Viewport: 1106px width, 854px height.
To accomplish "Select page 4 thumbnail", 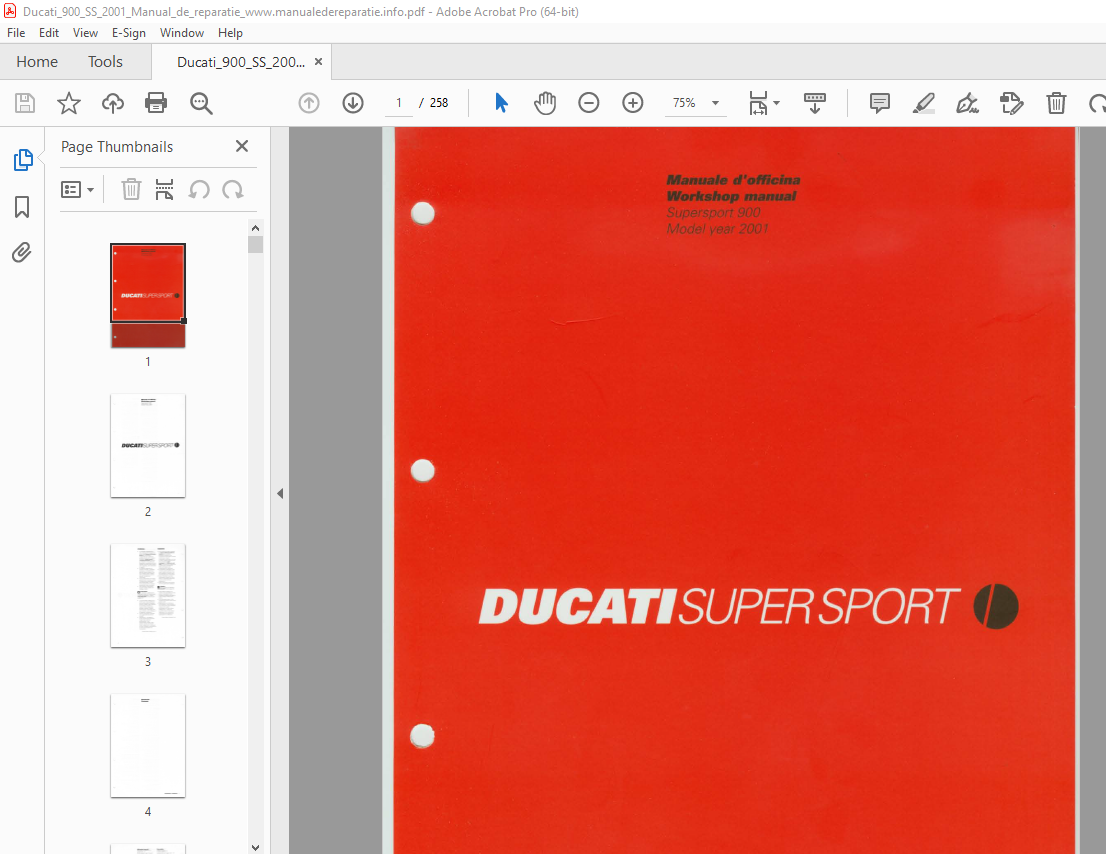I will point(148,746).
